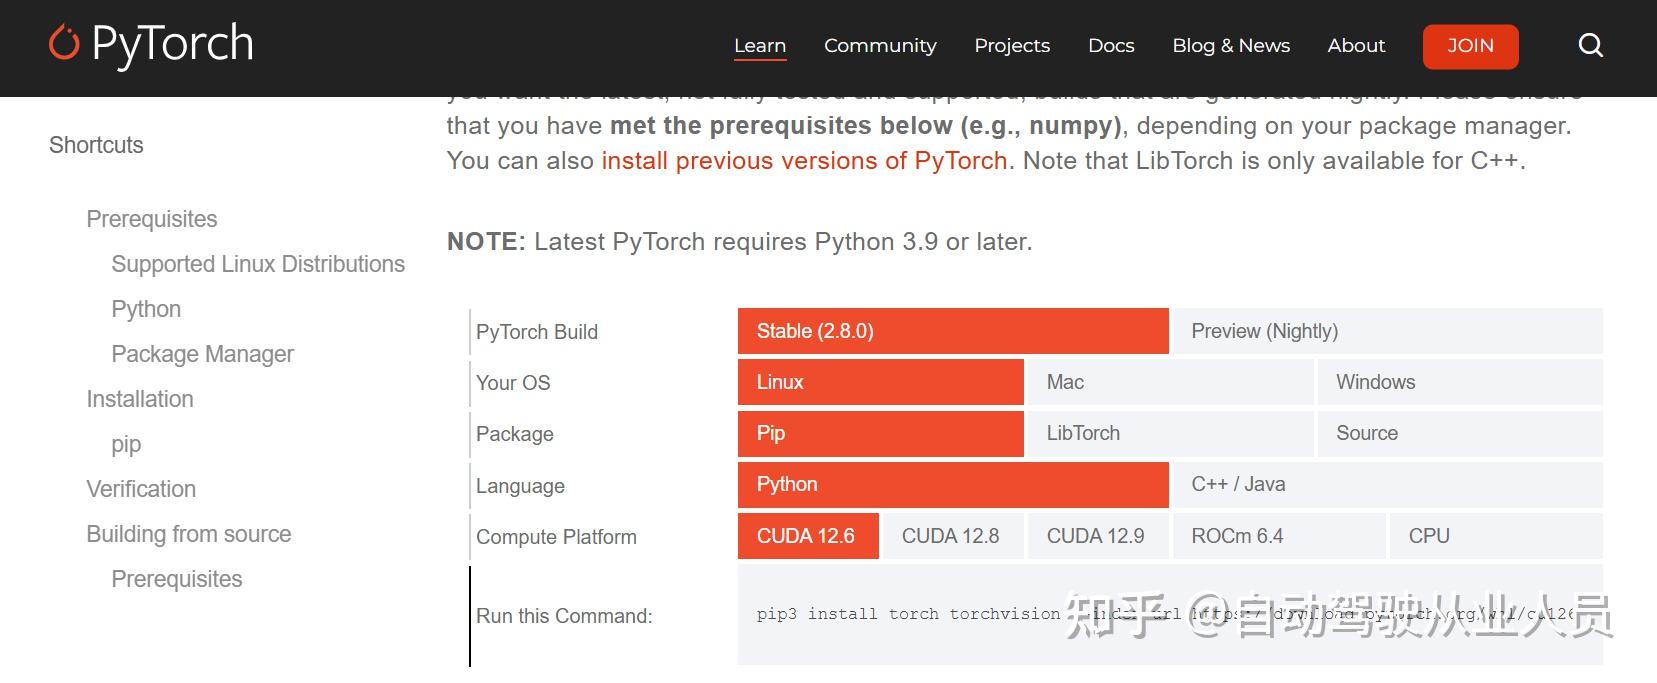
Task: Click the PyTorch logo icon
Action: coord(62,42)
